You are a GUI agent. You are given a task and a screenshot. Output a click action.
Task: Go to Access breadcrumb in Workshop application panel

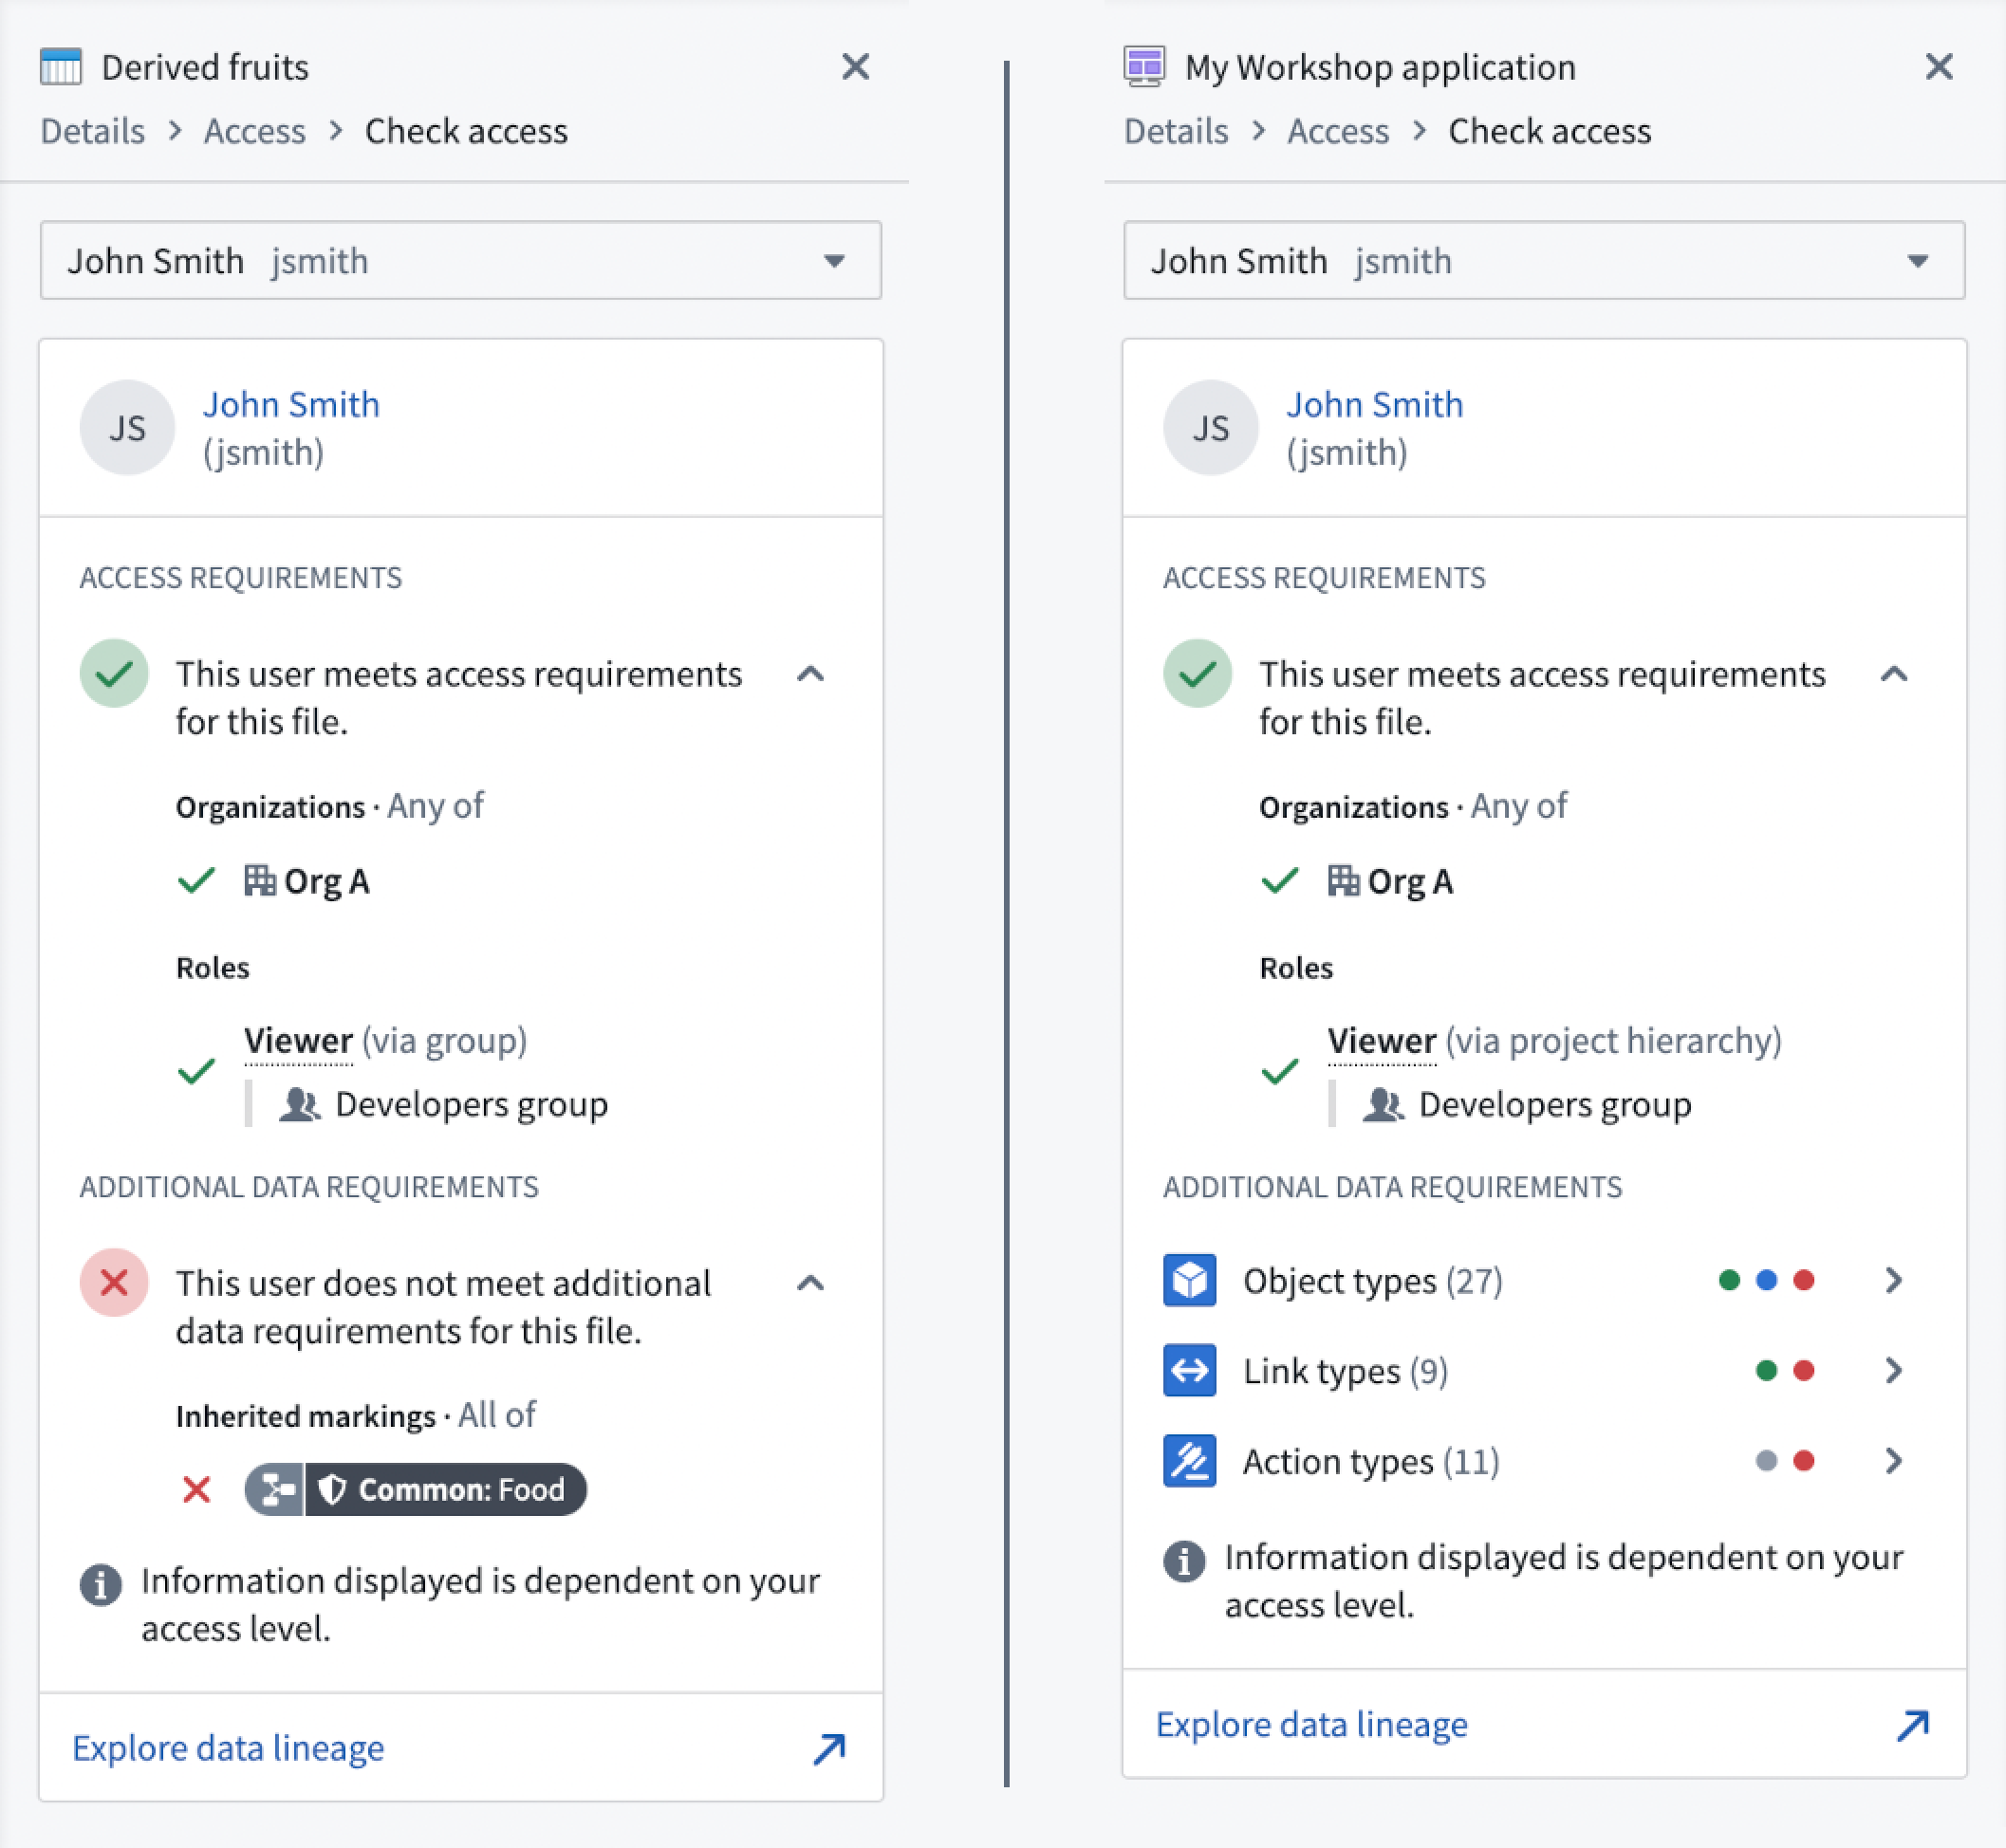point(1338,131)
